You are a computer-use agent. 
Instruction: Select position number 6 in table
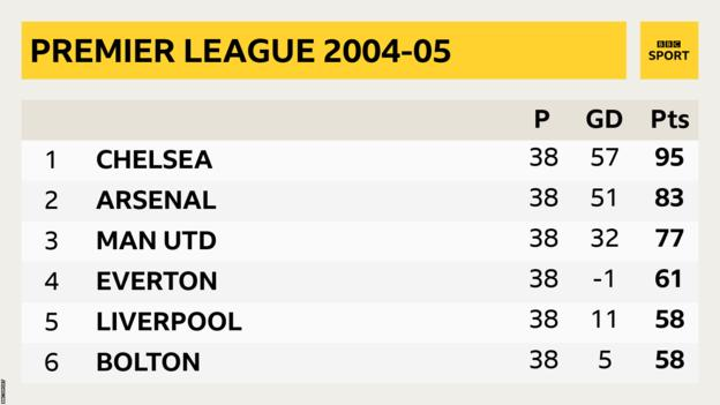pyautogui.click(x=51, y=361)
